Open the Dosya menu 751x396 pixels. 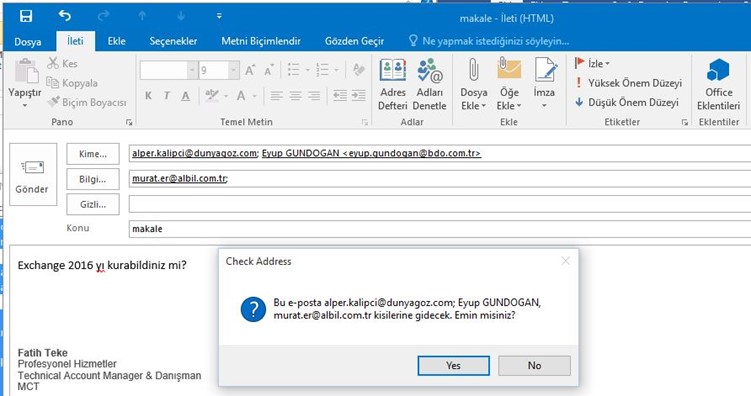27,42
